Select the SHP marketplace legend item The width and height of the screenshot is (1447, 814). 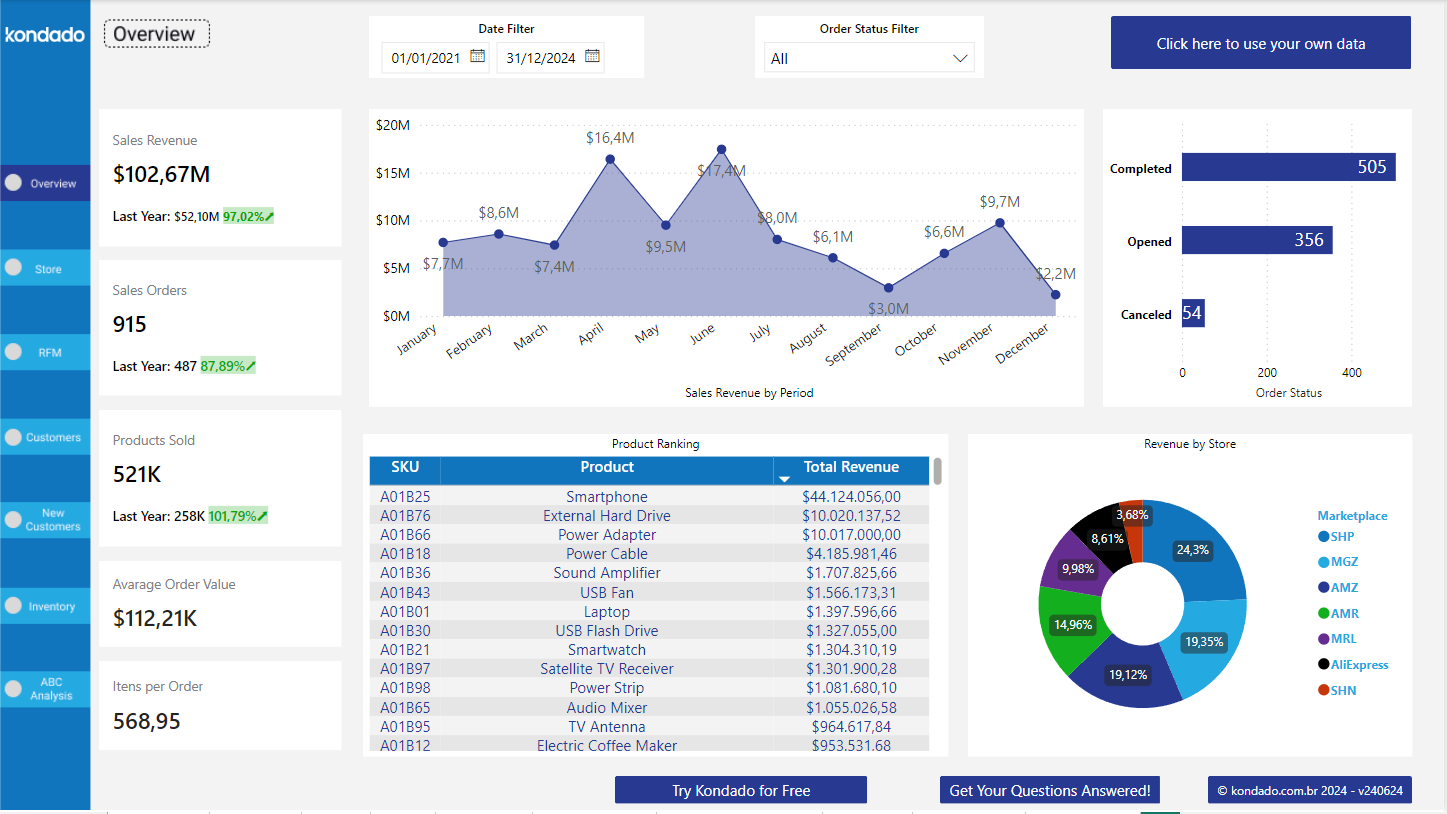1338,536
